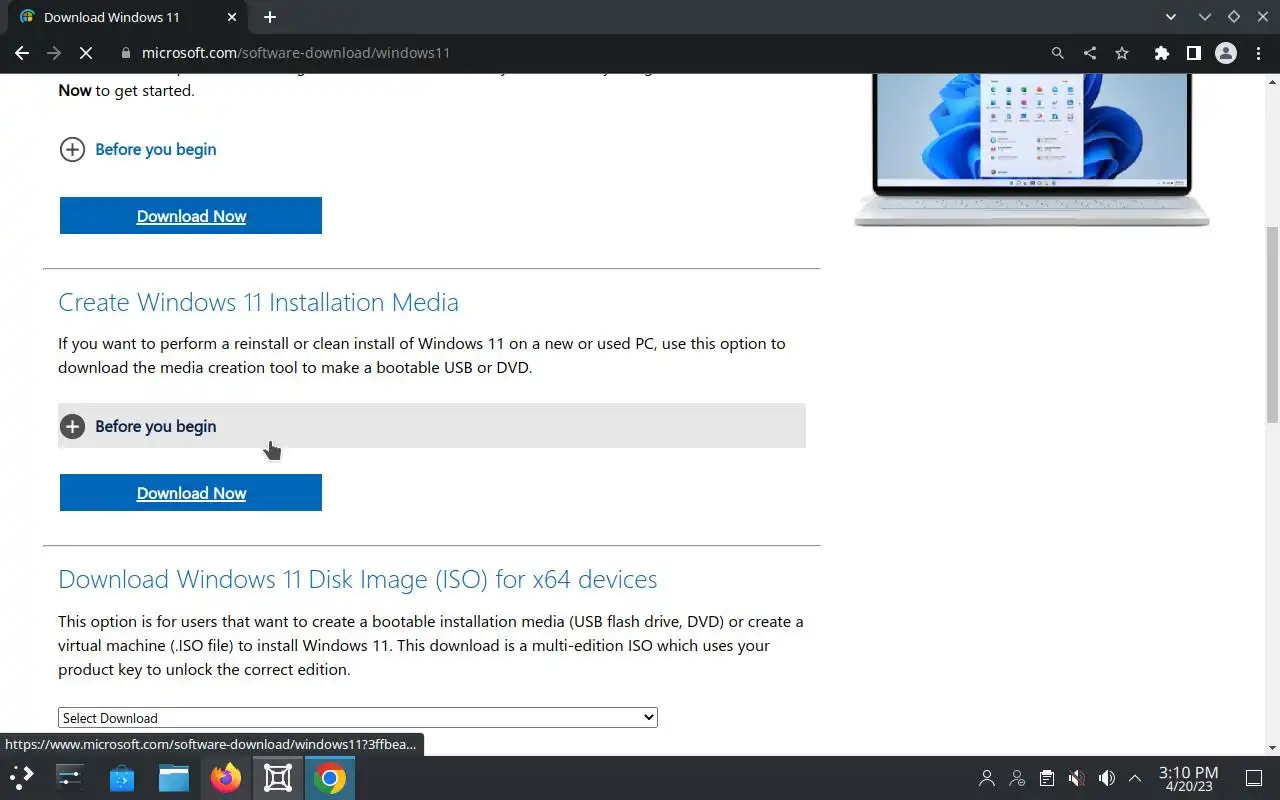This screenshot has width=1280, height=800.
Task: Go back to the previous page
Action: pyautogui.click(x=22, y=53)
